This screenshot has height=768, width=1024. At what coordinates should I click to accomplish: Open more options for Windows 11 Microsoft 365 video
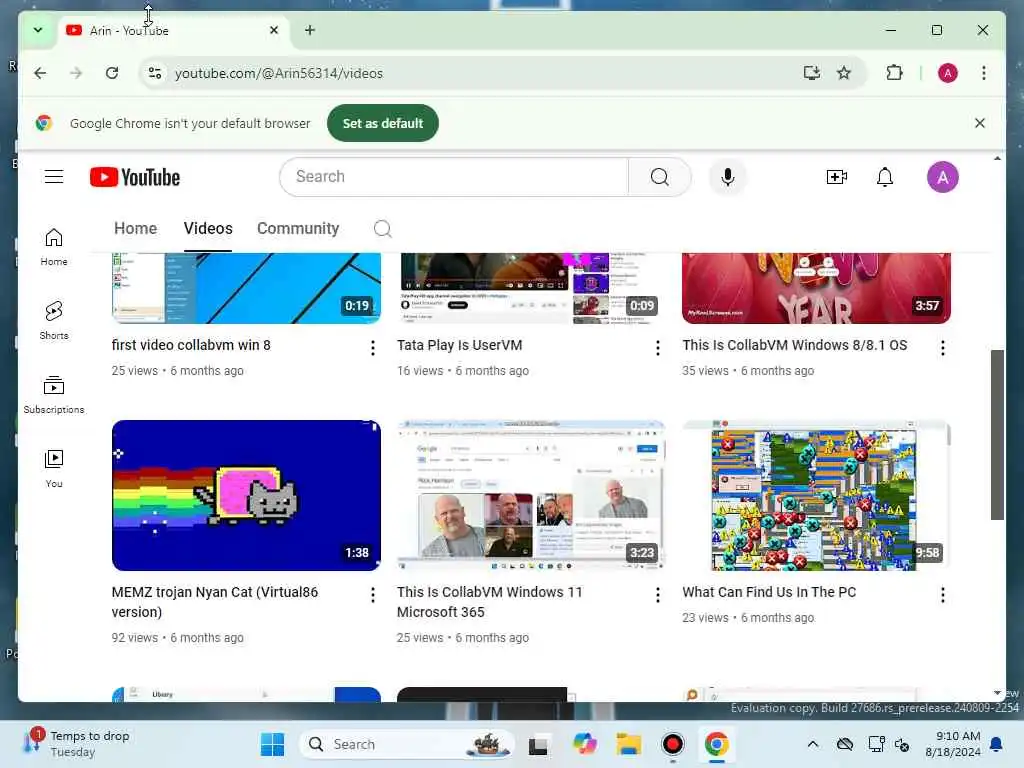tap(658, 594)
